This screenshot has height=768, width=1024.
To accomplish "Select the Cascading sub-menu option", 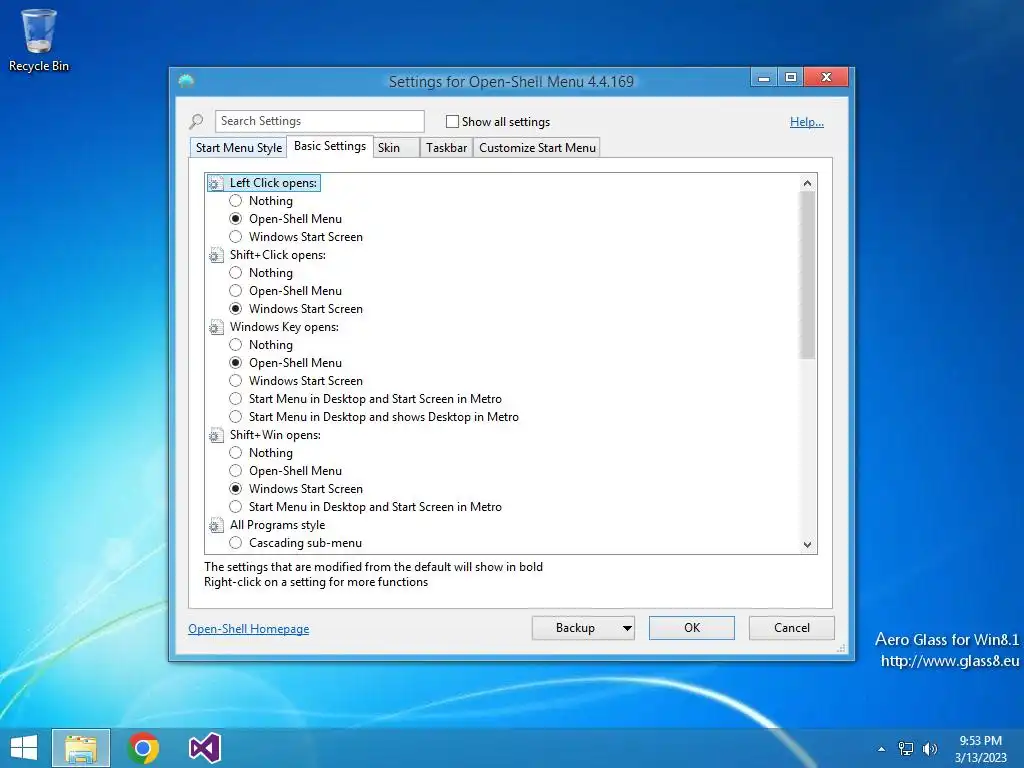I will tap(236, 543).
